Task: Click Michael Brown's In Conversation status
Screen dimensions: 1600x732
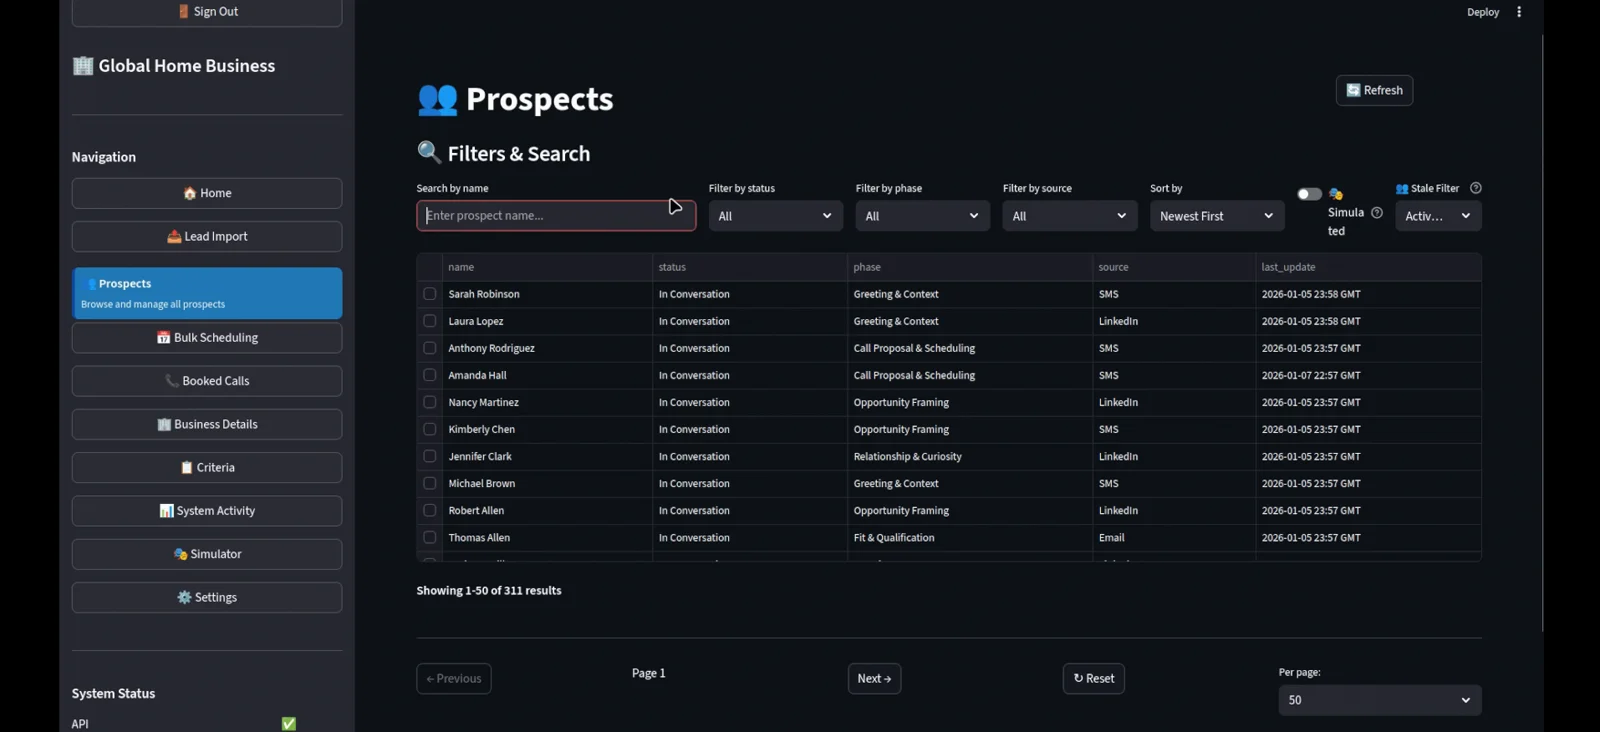Action: coord(750,483)
